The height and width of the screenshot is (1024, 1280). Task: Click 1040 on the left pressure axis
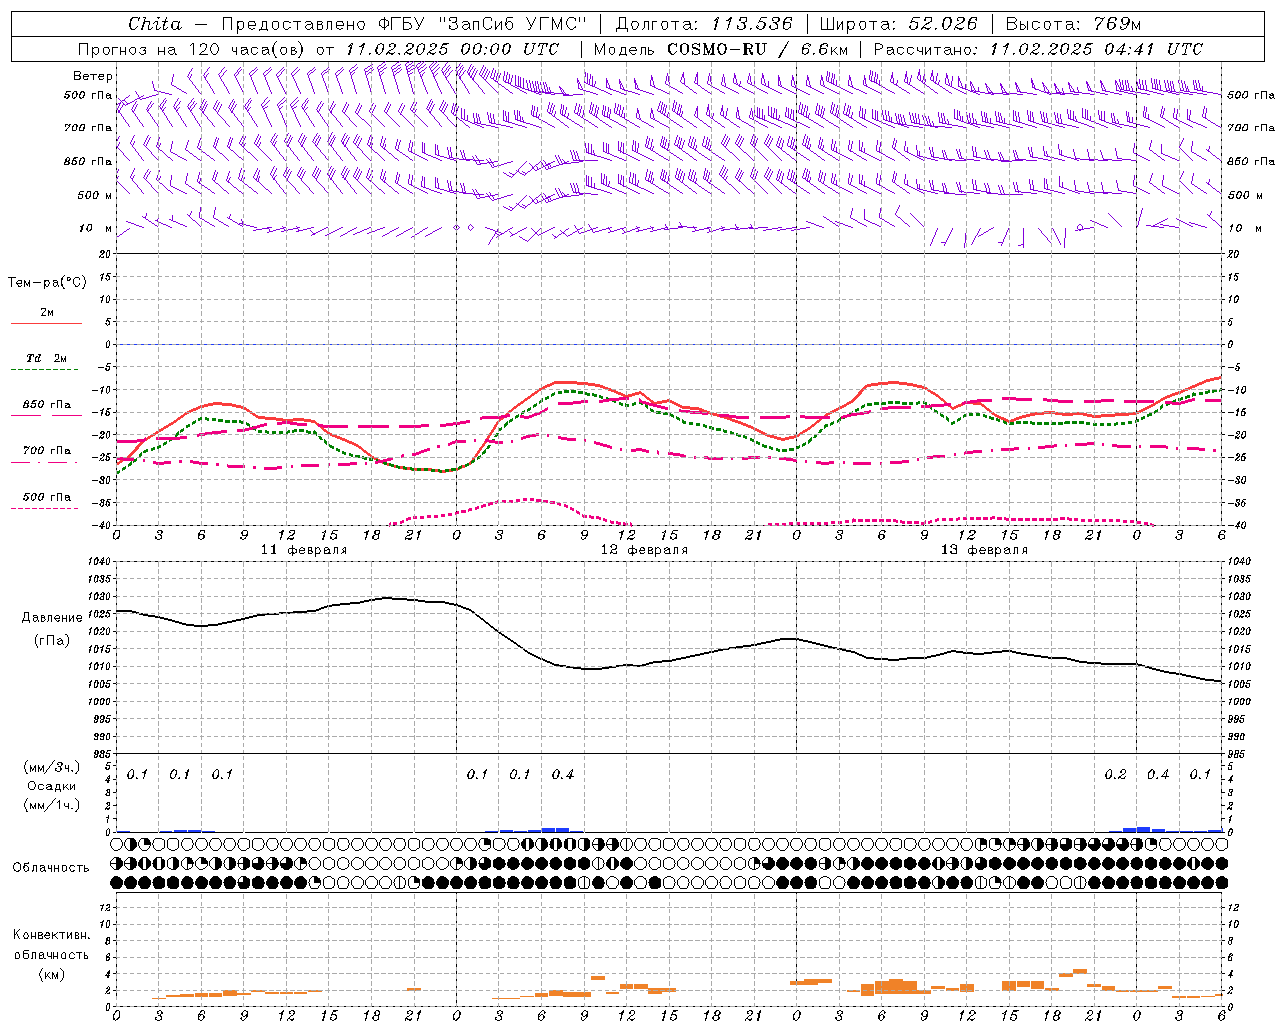pos(98,562)
